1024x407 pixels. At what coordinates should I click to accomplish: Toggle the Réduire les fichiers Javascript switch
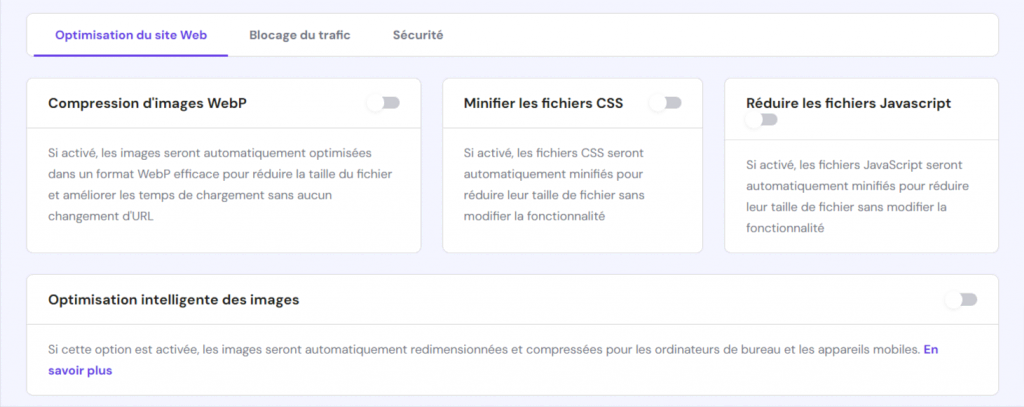[x=761, y=120]
